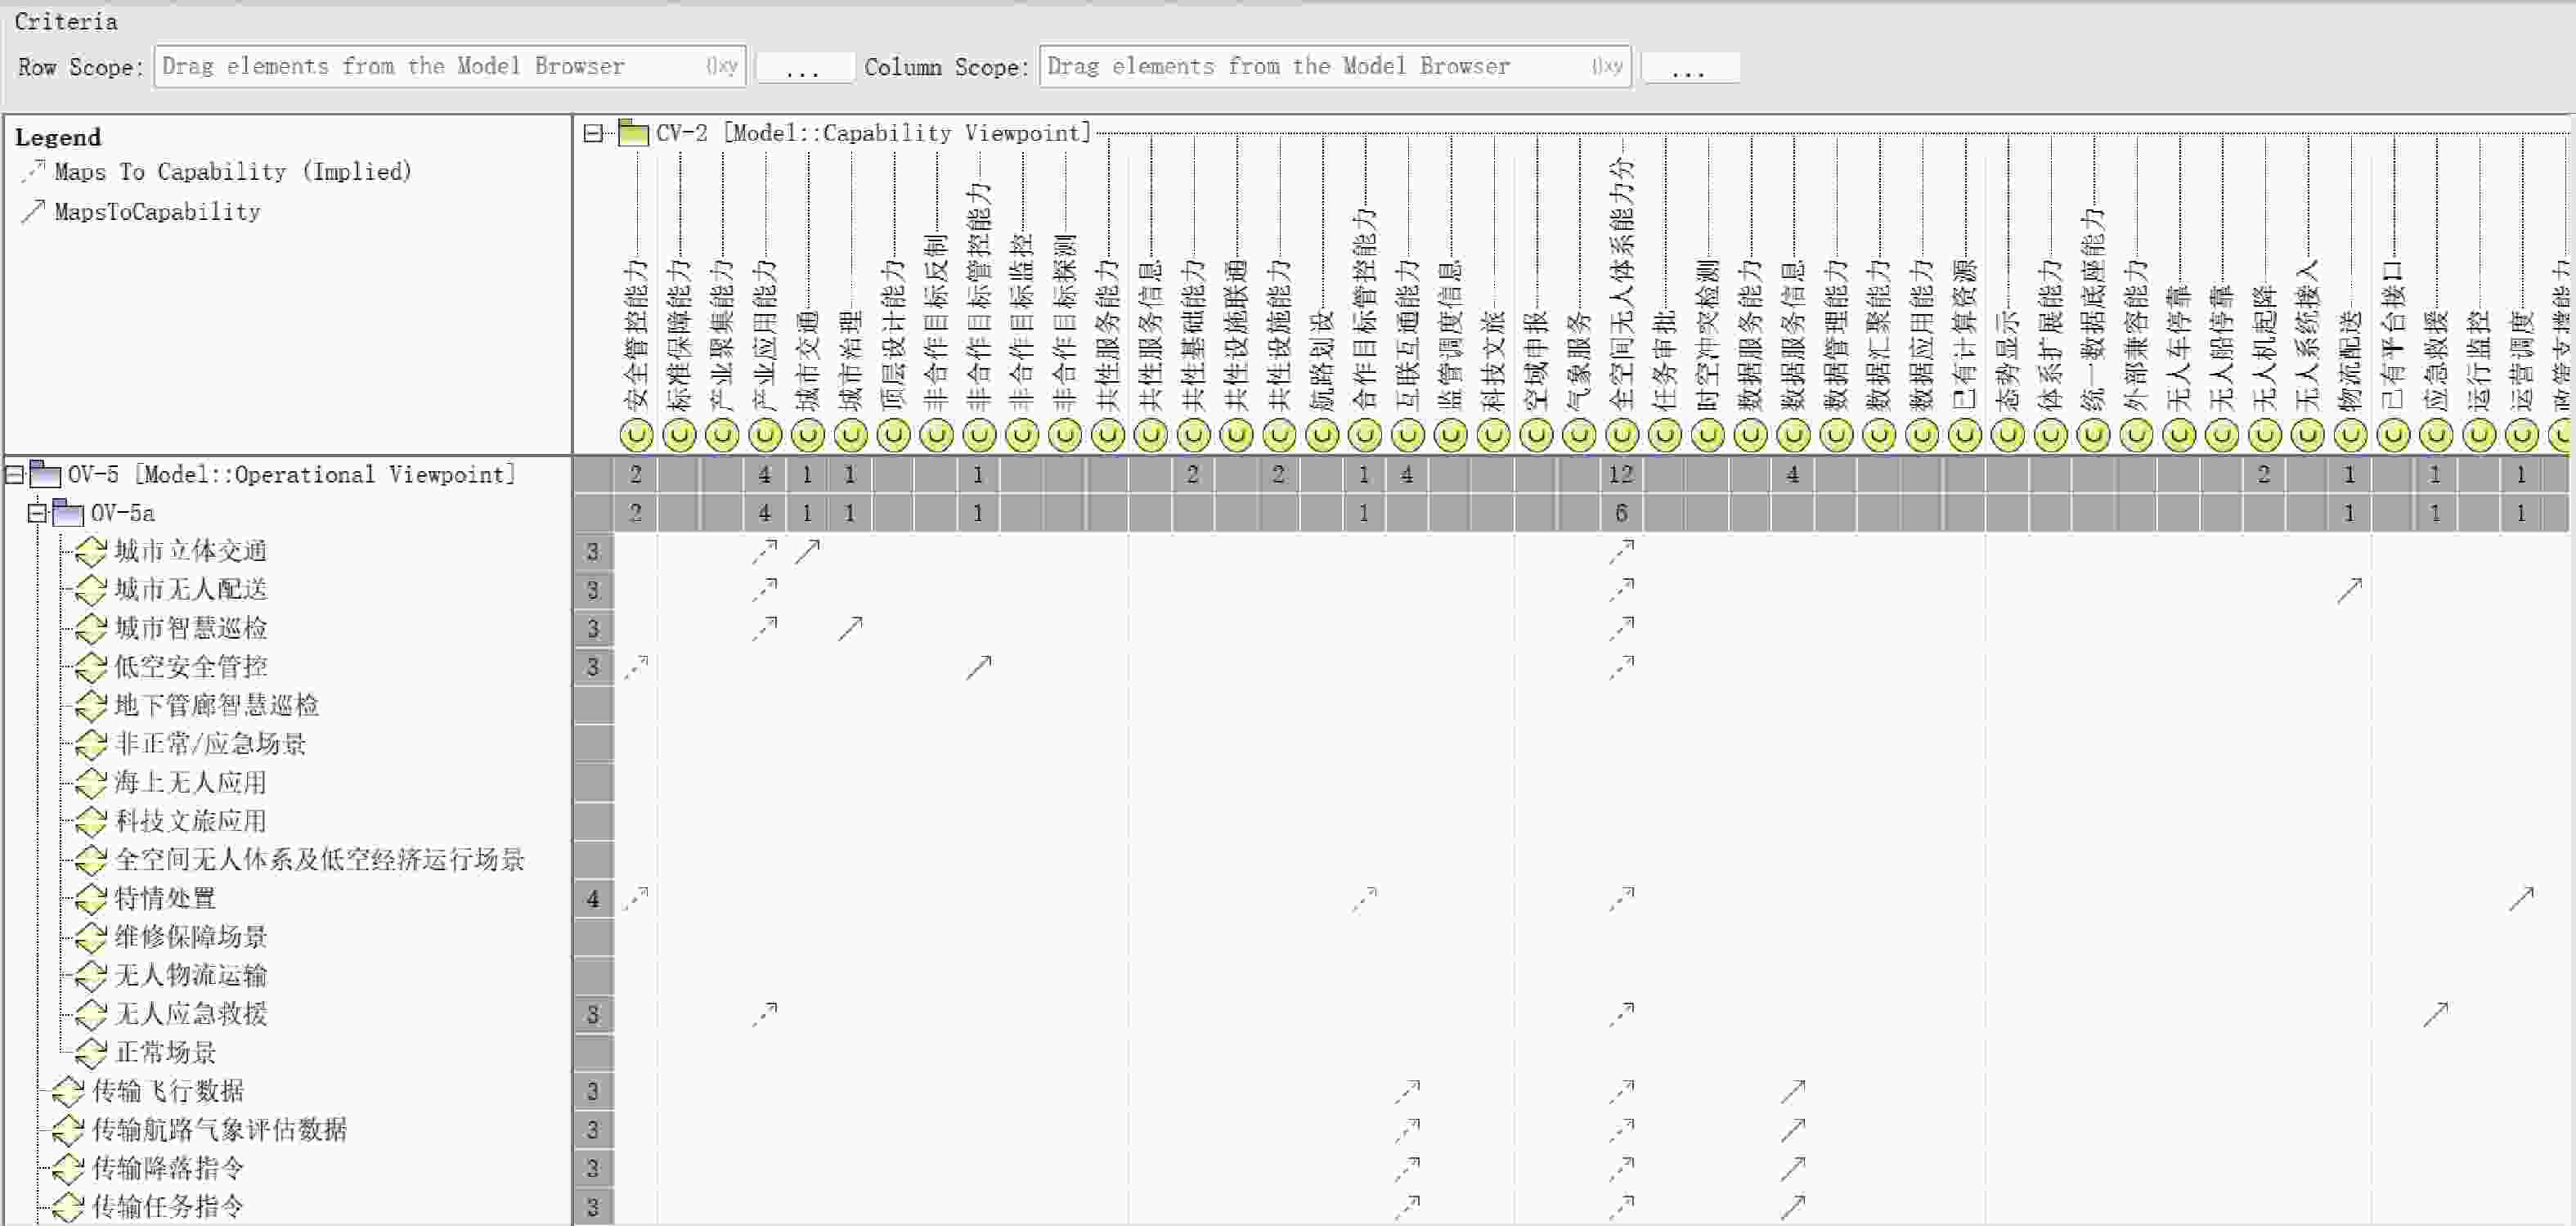Viewport: 2576px width, 1226px height.
Task: Click the 安全管控能力 capability column icon
Action: pos(636,435)
